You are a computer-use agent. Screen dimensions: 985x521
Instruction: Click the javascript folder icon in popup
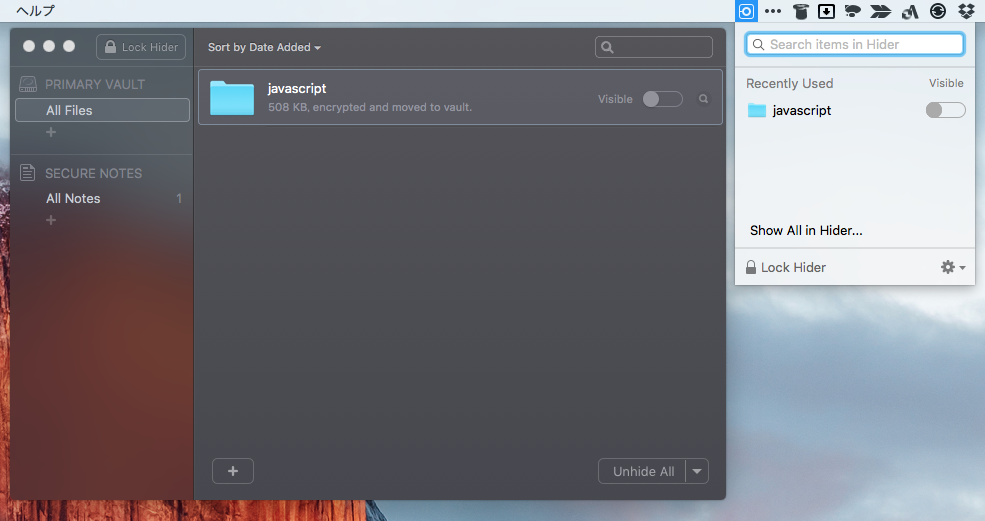[x=757, y=111]
